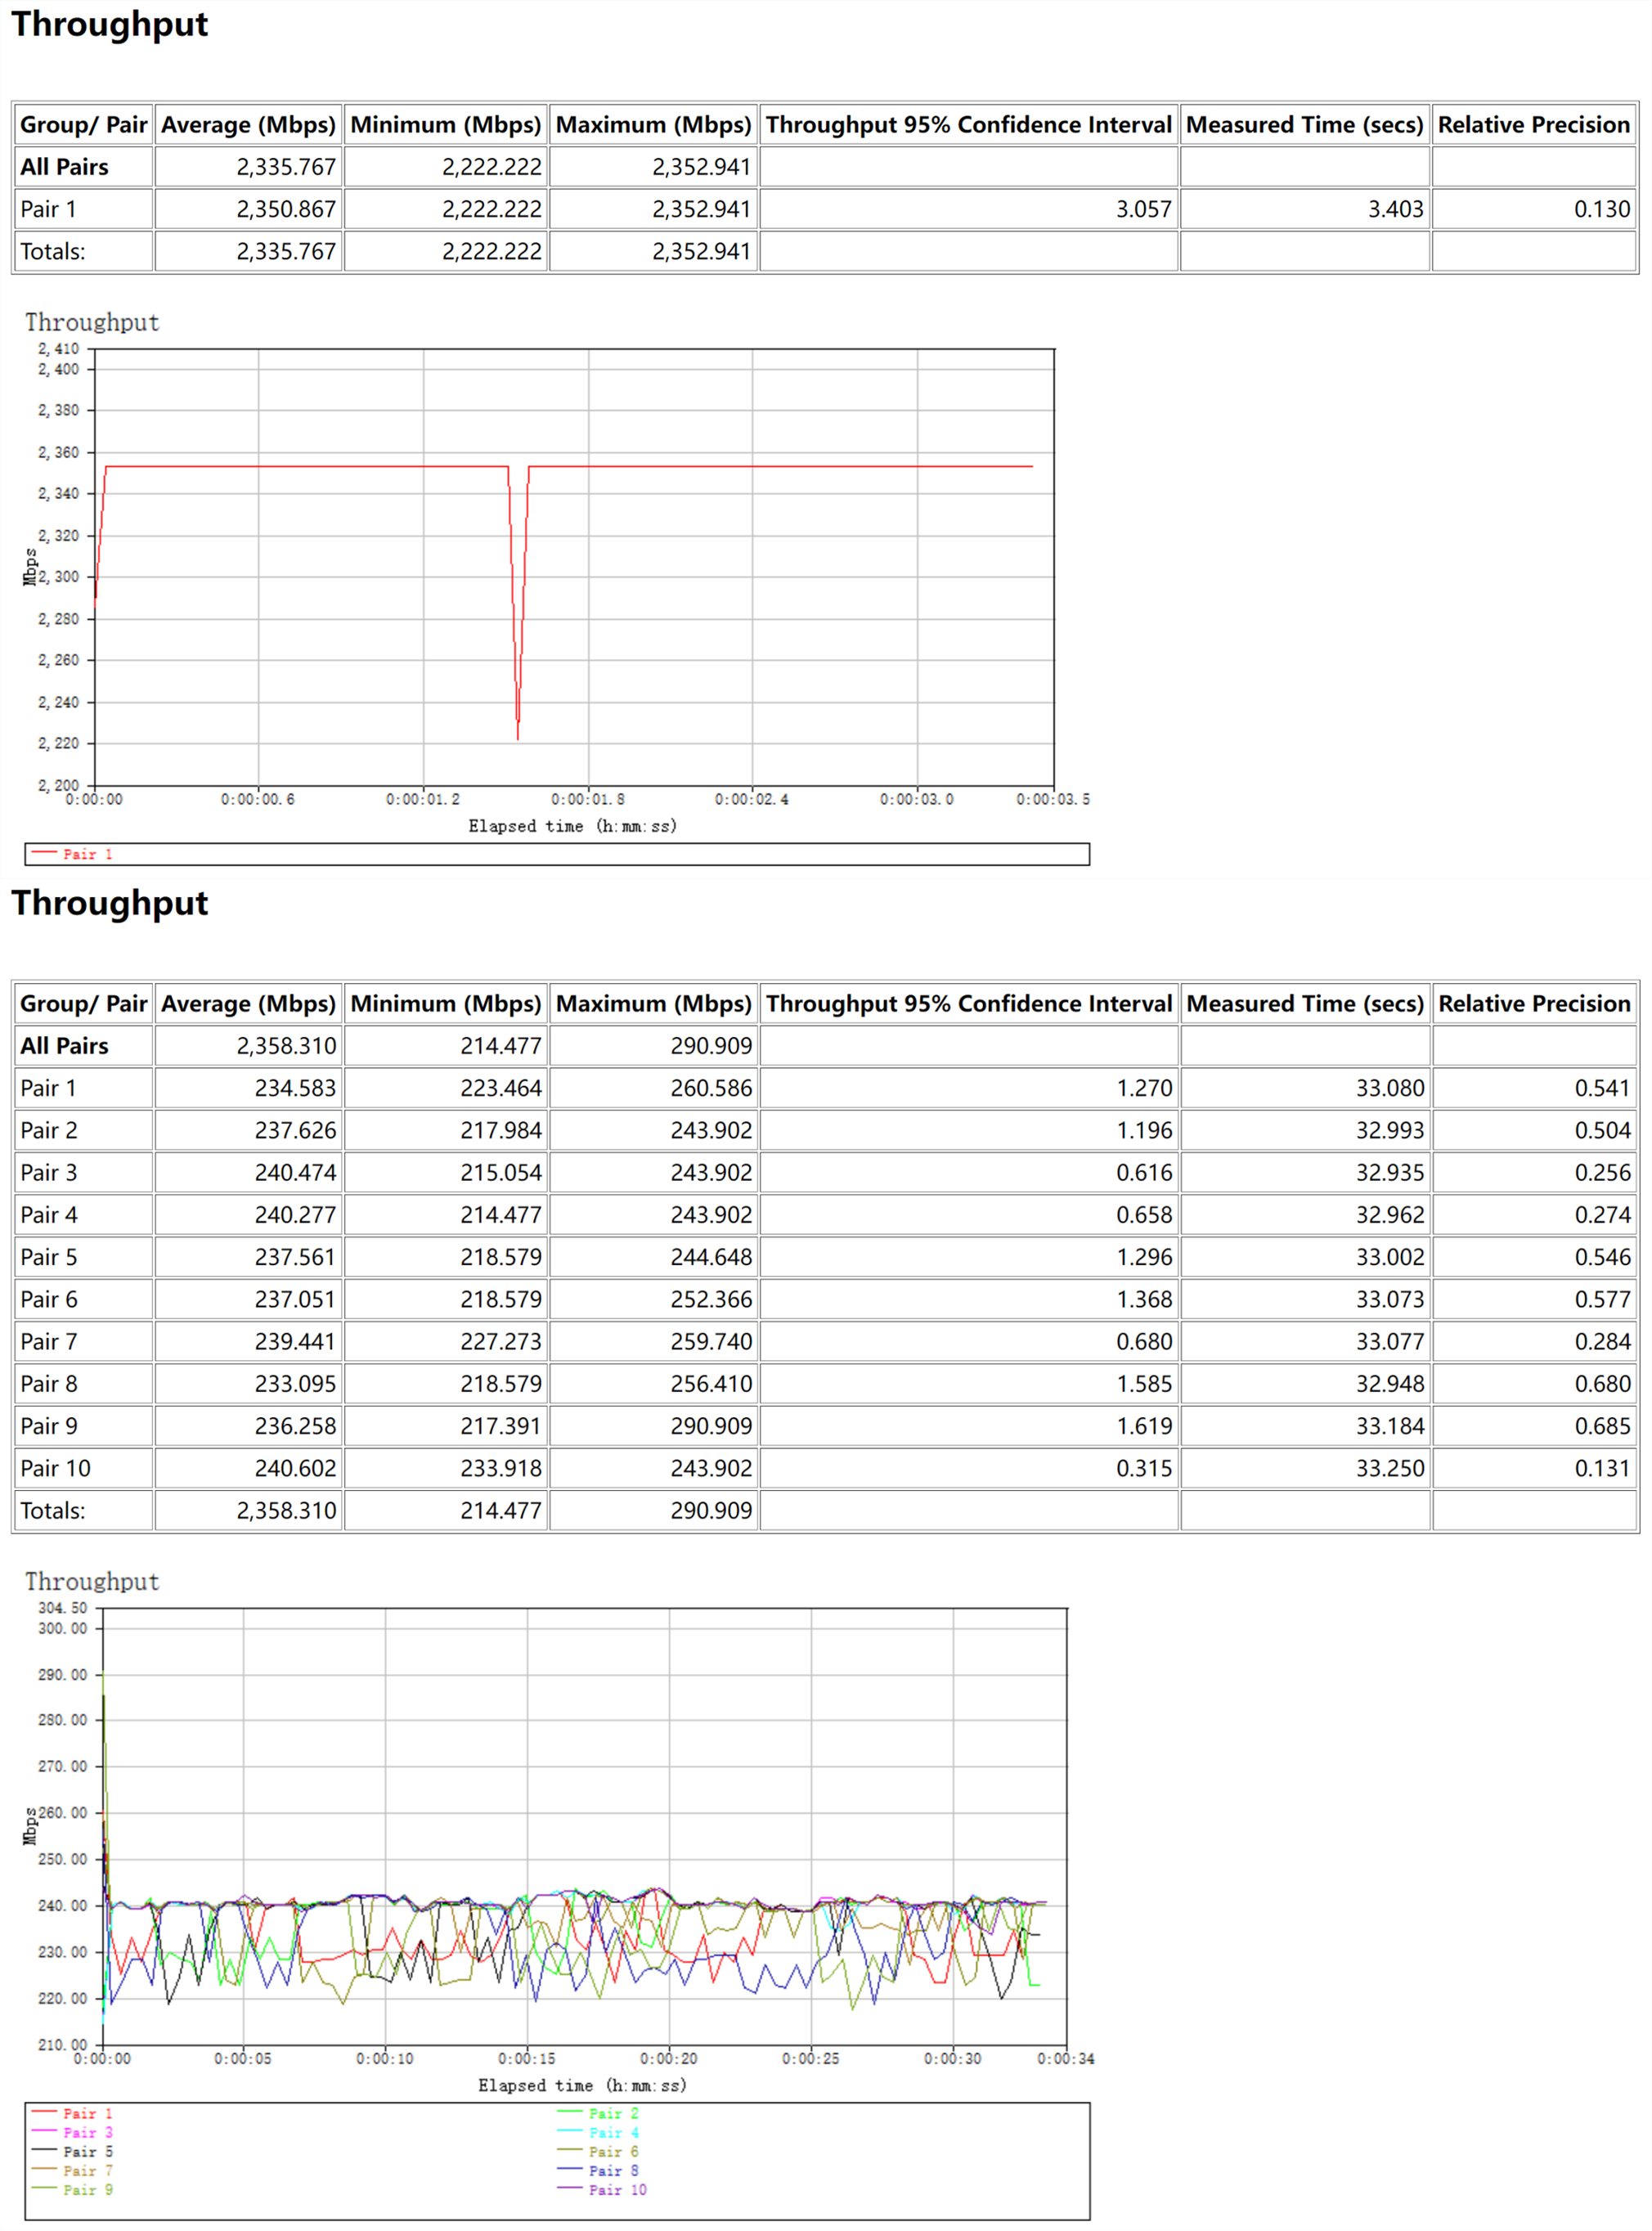
Task: Select the Pair 7 minimum value 227.273
Action: coord(500,1341)
